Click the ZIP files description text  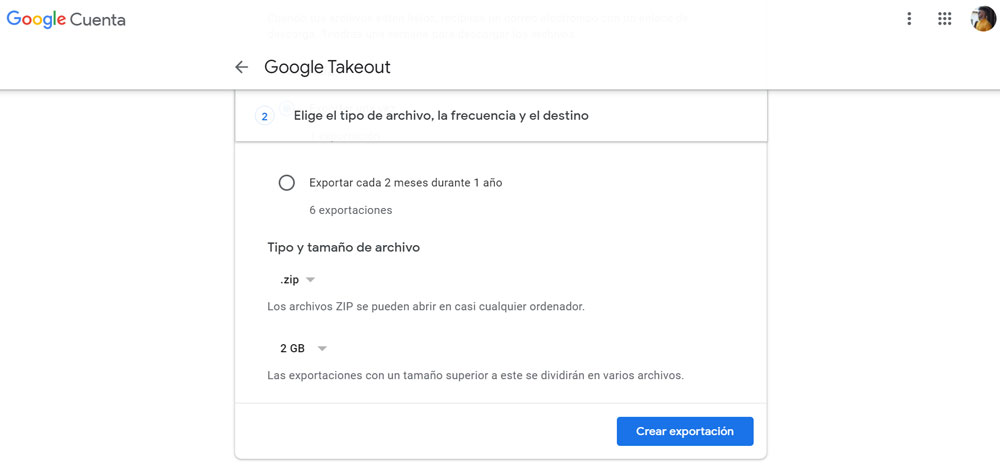425,306
